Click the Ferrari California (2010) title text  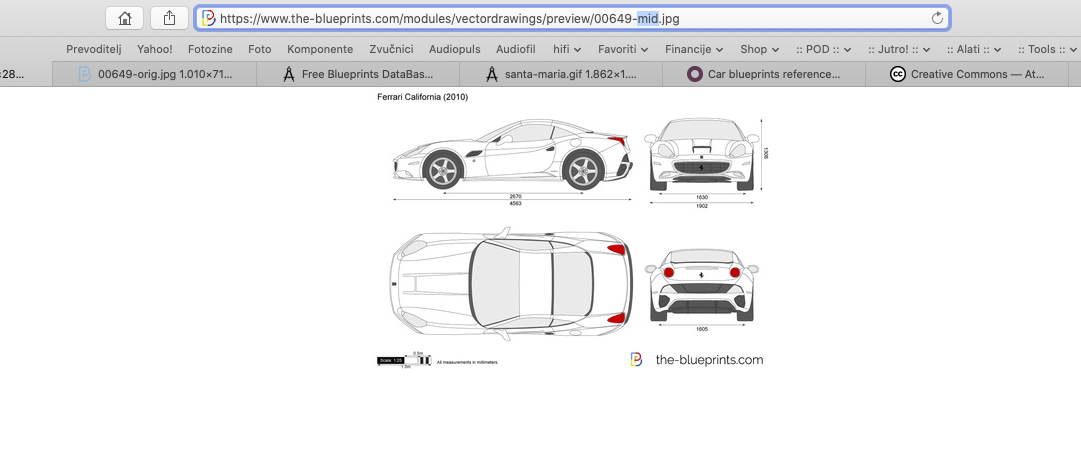click(423, 97)
